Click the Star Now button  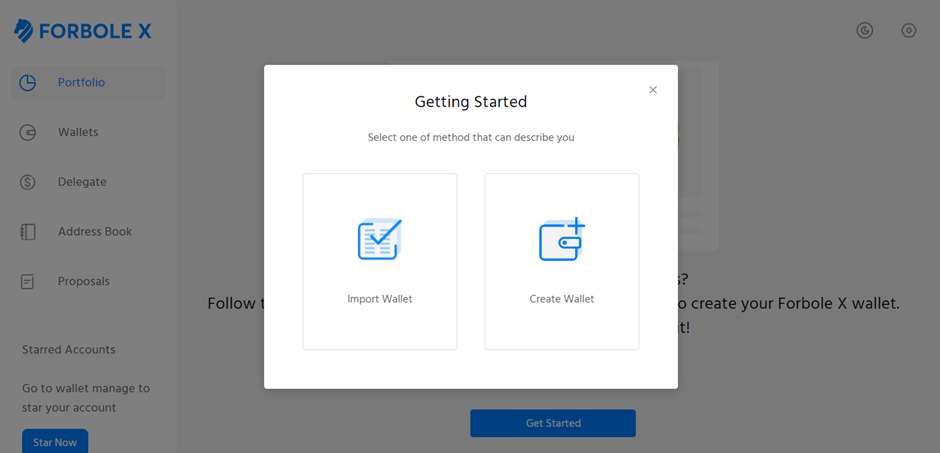(x=55, y=442)
